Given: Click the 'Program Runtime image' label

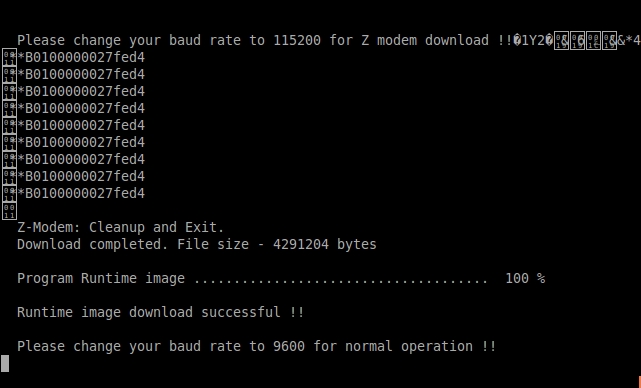Looking at the screenshot, I should click(x=101, y=278).
